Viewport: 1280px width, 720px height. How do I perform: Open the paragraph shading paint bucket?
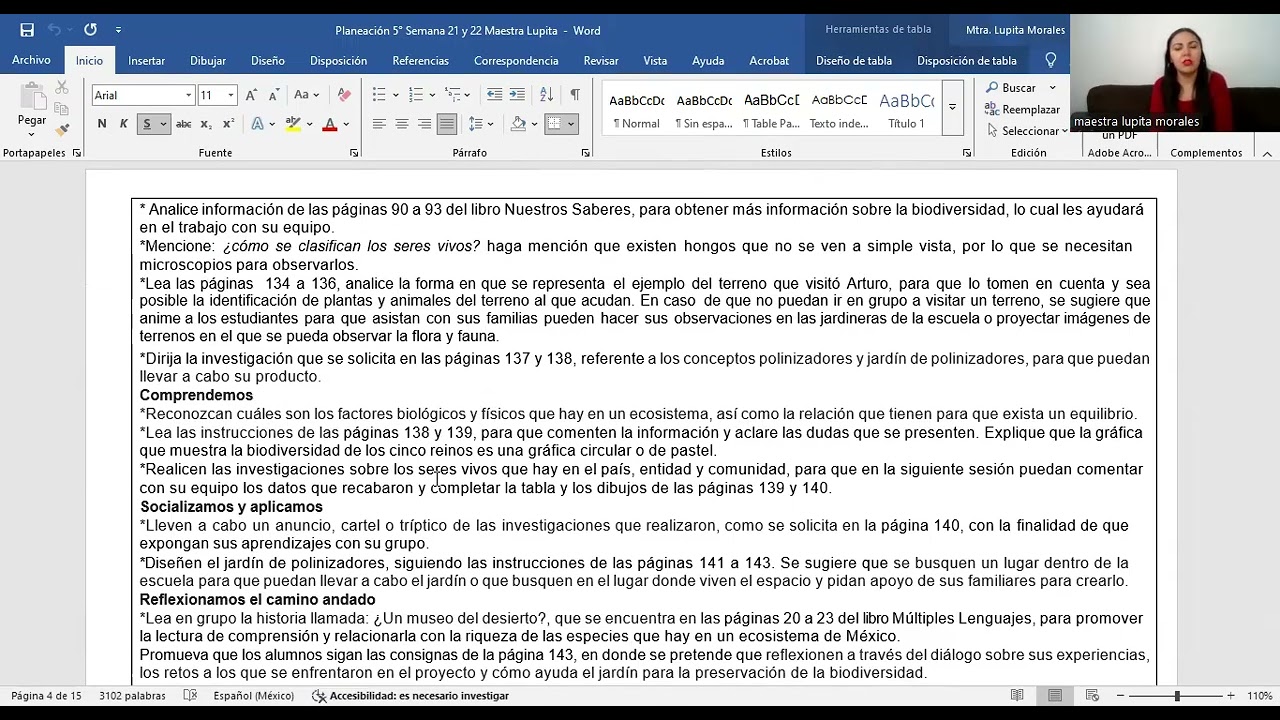pyautogui.click(x=518, y=124)
